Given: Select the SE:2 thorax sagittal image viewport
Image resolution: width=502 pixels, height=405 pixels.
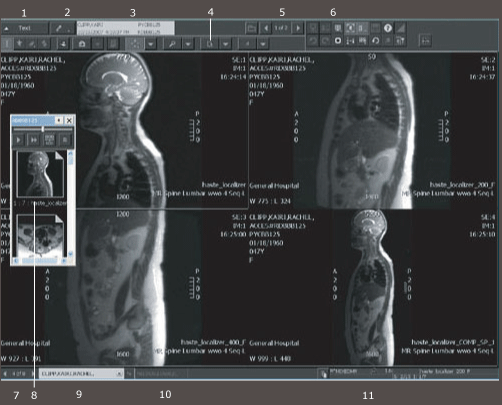Looking at the screenshot, I should [373, 130].
